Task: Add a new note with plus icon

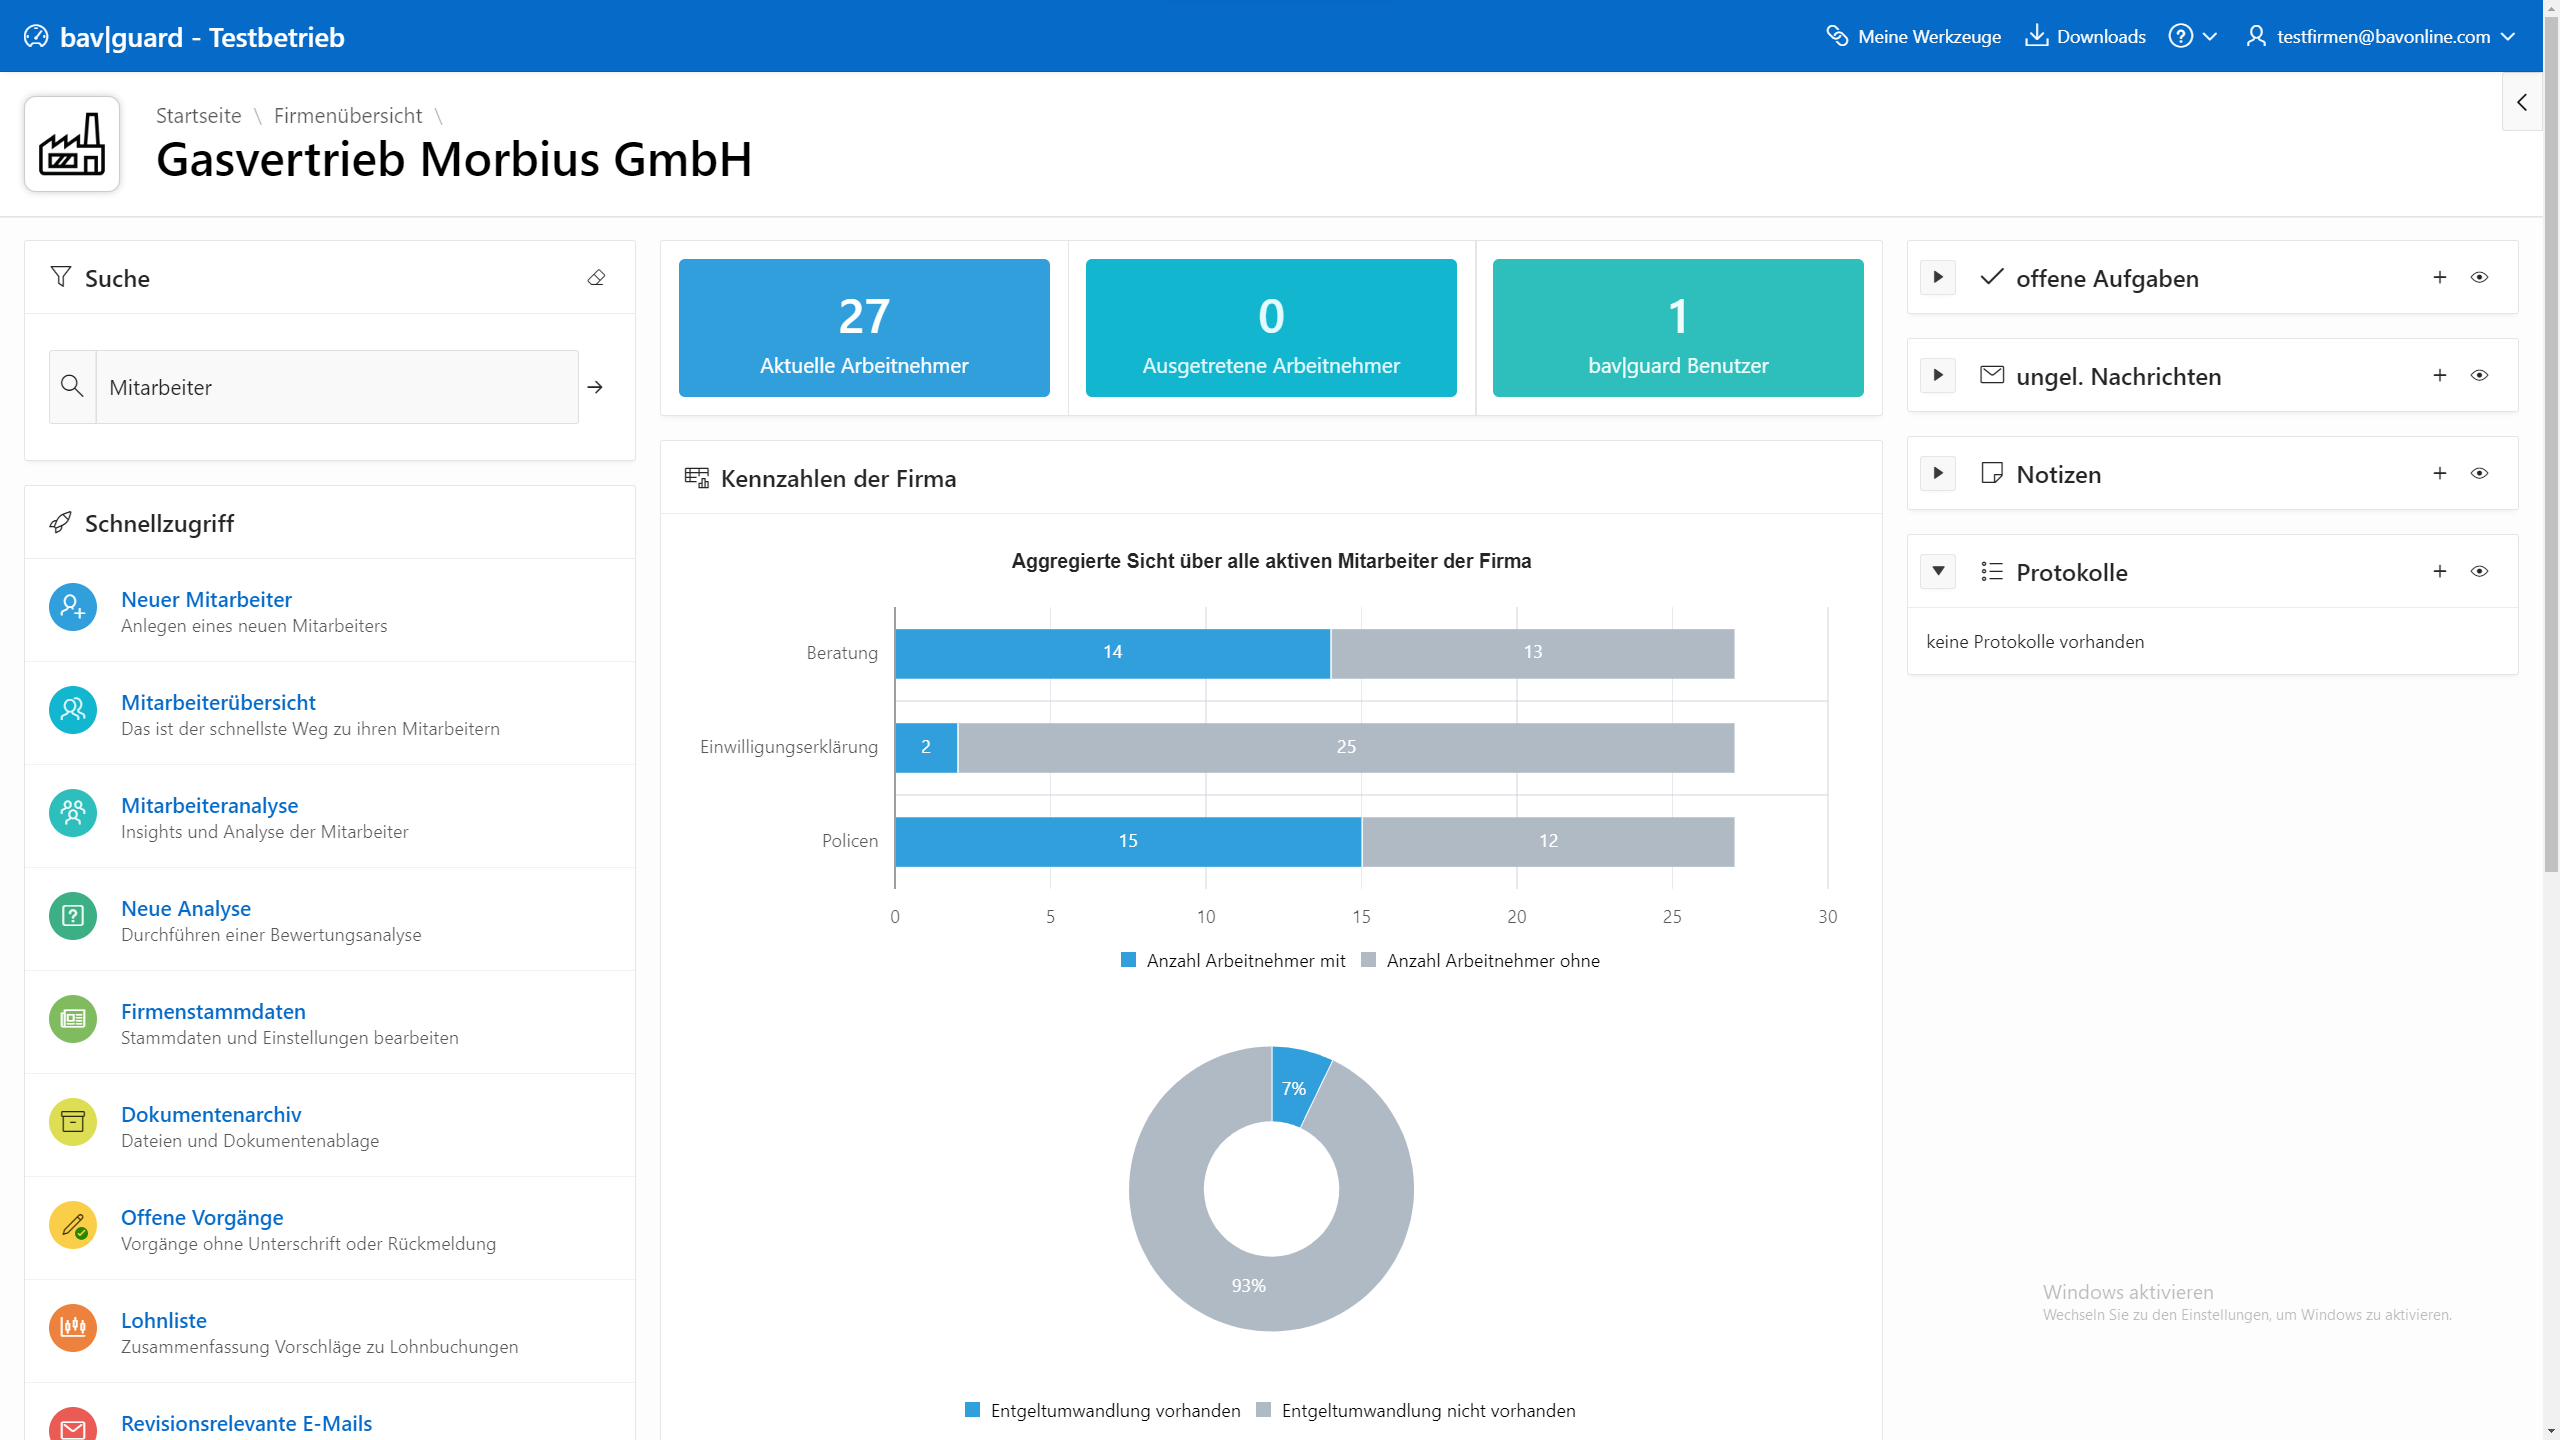Action: 2440,474
